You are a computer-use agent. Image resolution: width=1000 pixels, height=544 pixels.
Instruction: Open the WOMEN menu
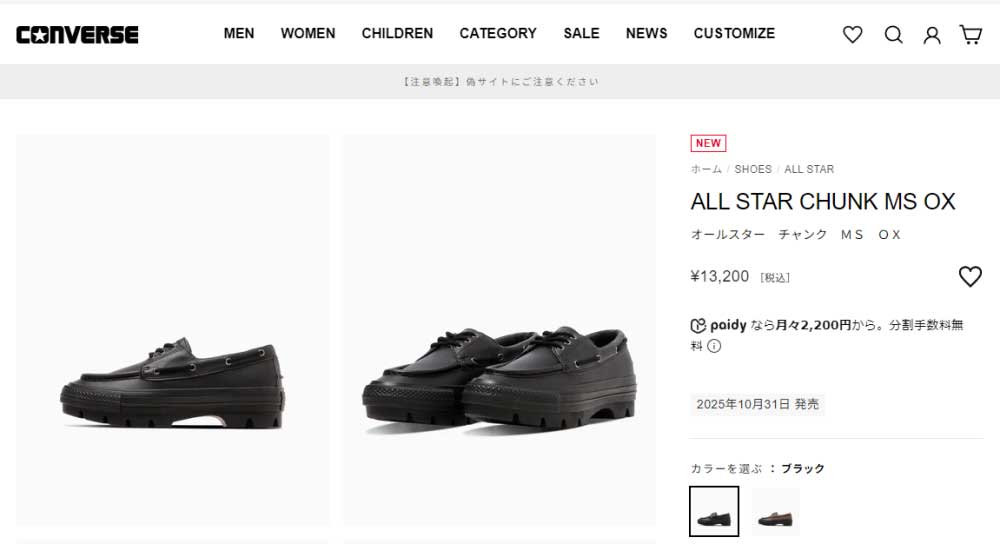[x=308, y=33]
